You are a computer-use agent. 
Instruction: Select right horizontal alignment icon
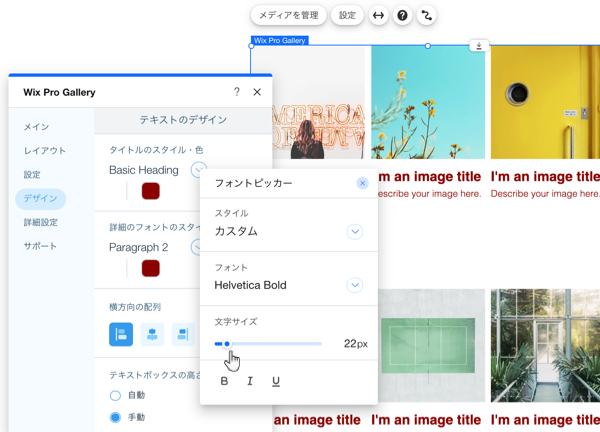click(183, 334)
